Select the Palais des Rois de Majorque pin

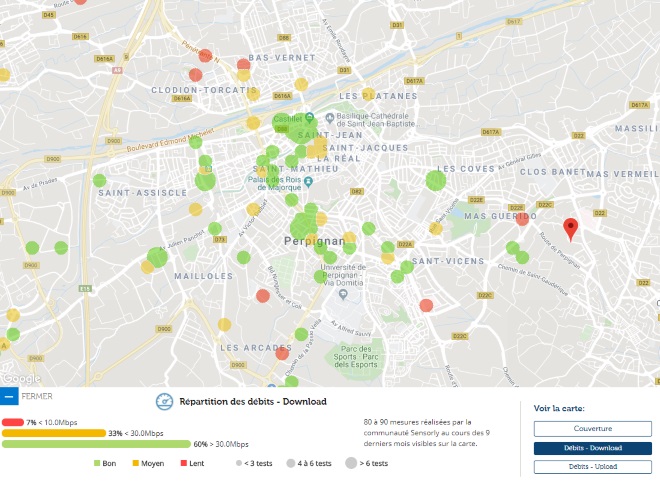pyautogui.click(x=309, y=182)
